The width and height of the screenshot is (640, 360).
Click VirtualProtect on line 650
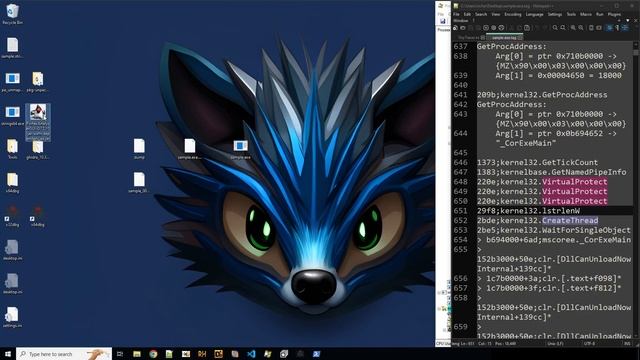574,201
